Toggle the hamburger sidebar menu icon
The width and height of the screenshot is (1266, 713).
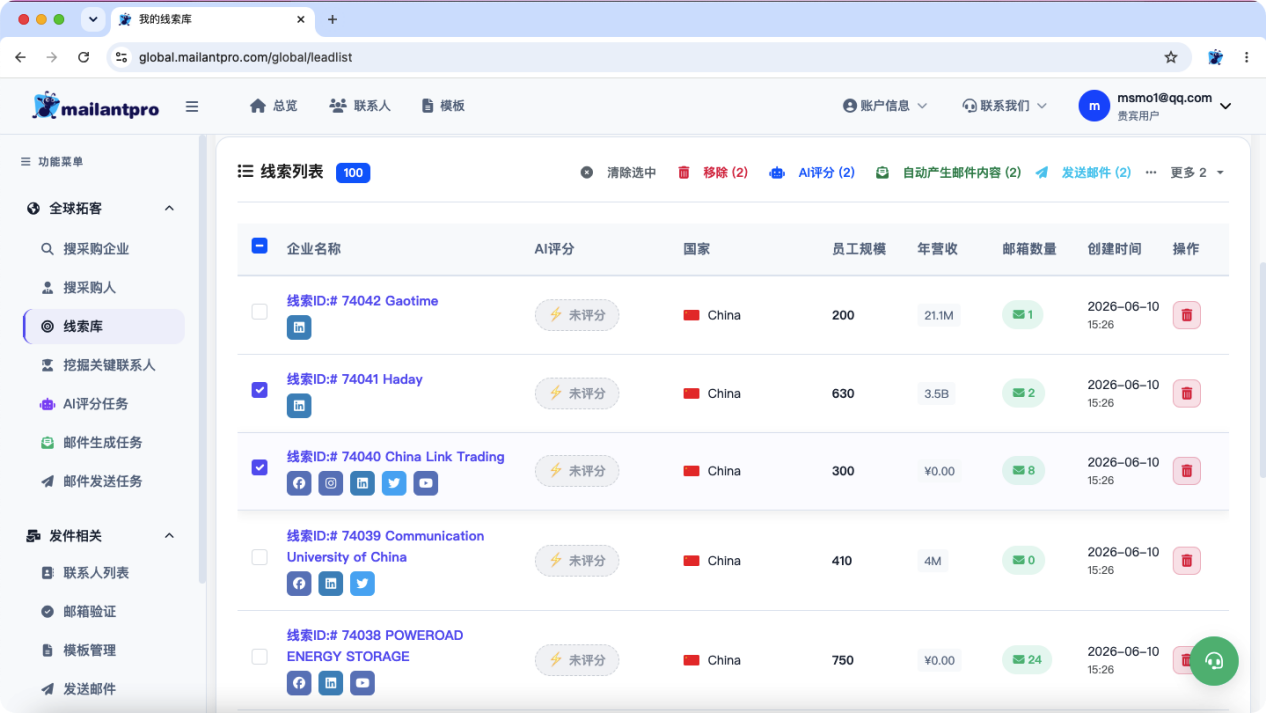click(192, 106)
